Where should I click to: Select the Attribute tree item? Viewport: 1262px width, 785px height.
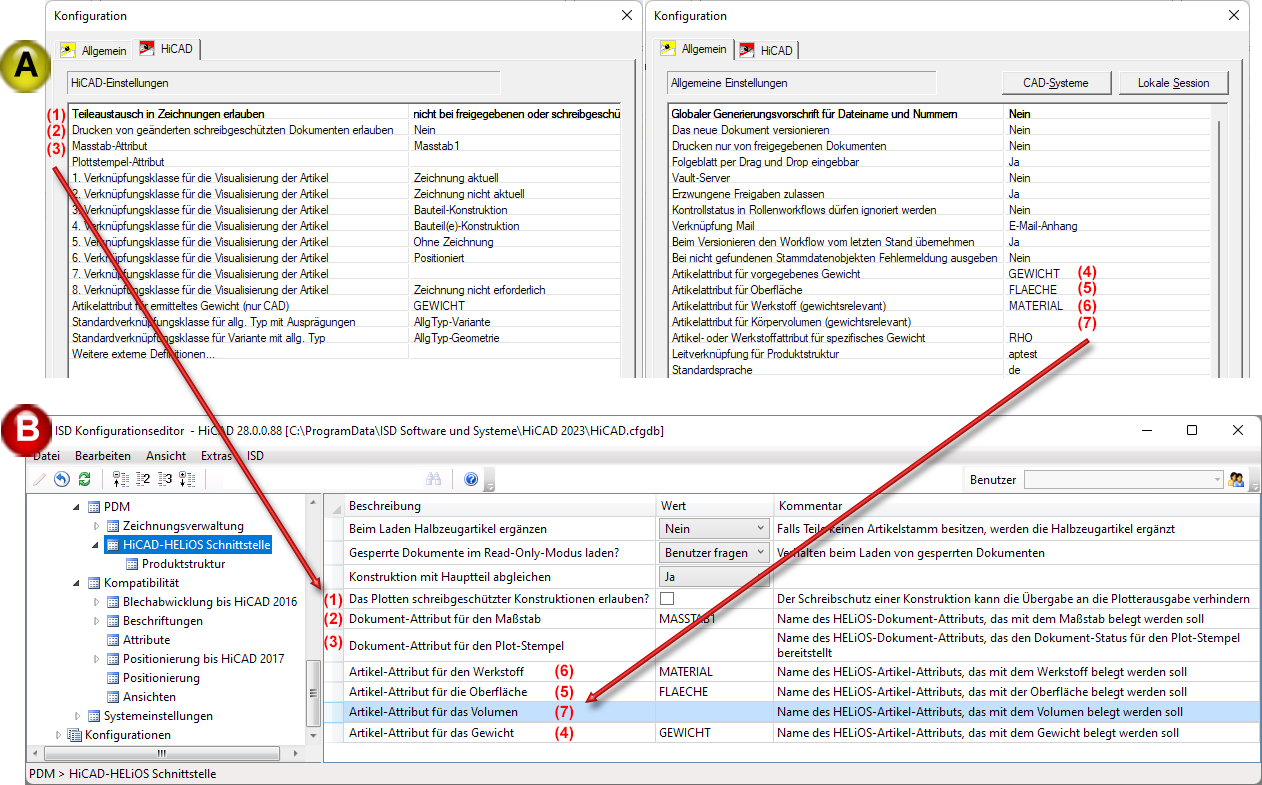tap(146, 640)
